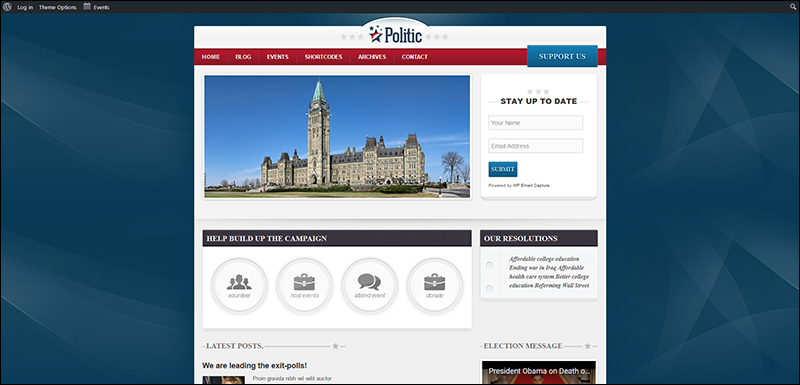Click the WordPress logo in admin bar
The image size is (800, 385).
click(7, 7)
